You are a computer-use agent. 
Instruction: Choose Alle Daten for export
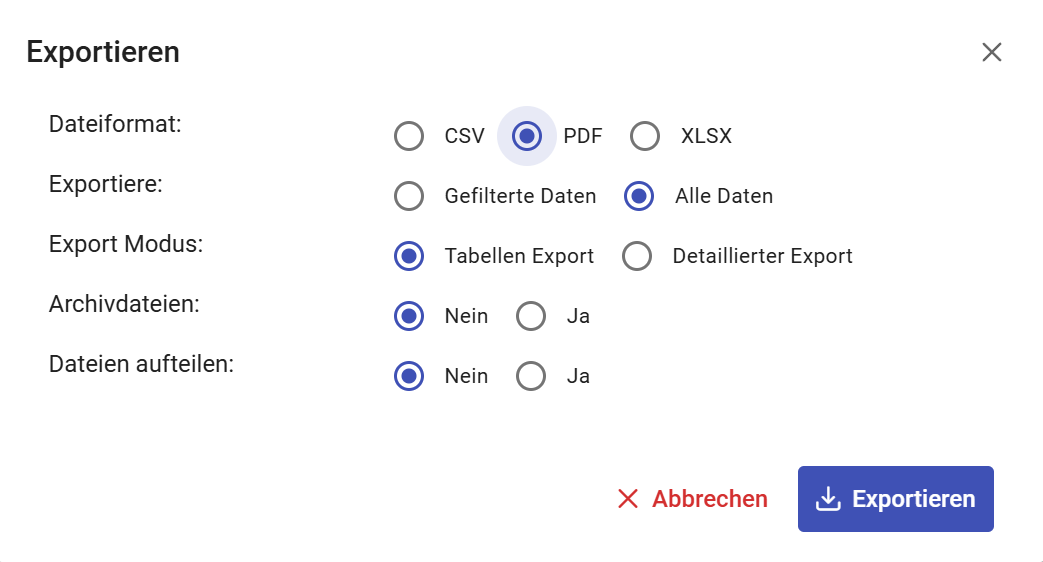tap(639, 196)
